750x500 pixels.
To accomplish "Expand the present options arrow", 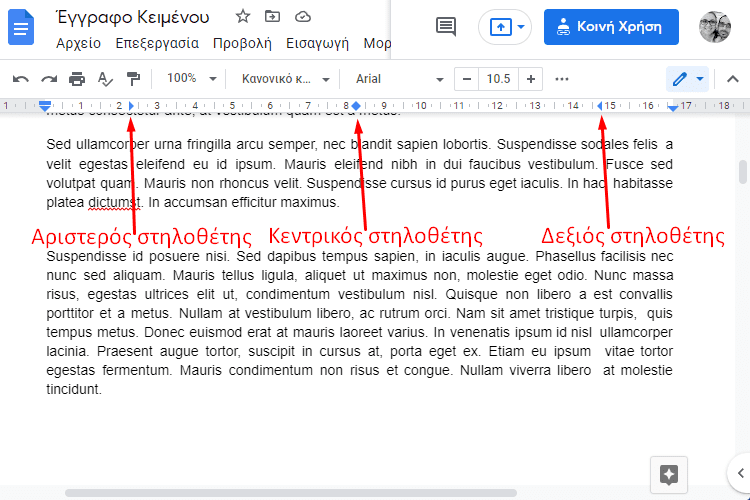I will [521, 27].
